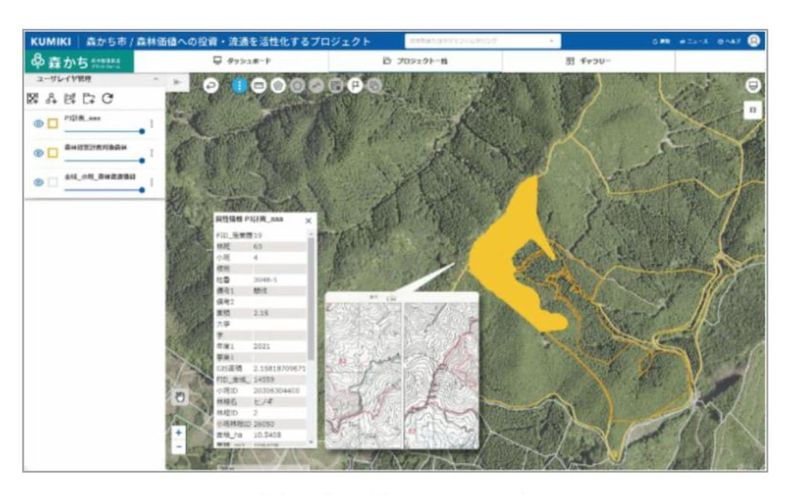Open the ダッシュボード tab
Viewport: 800px width, 495px height.
click(x=242, y=61)
